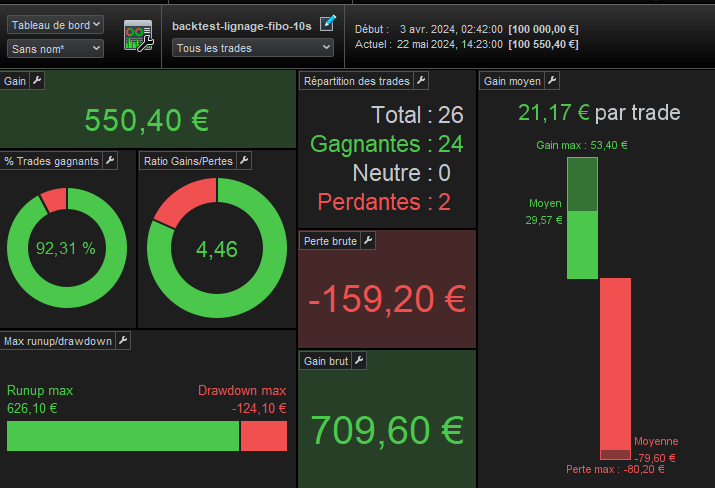This screenshot has width=715, height=488.
Task: Select the Max runup/drawdown panel title
Action: (x=58, y=341)
